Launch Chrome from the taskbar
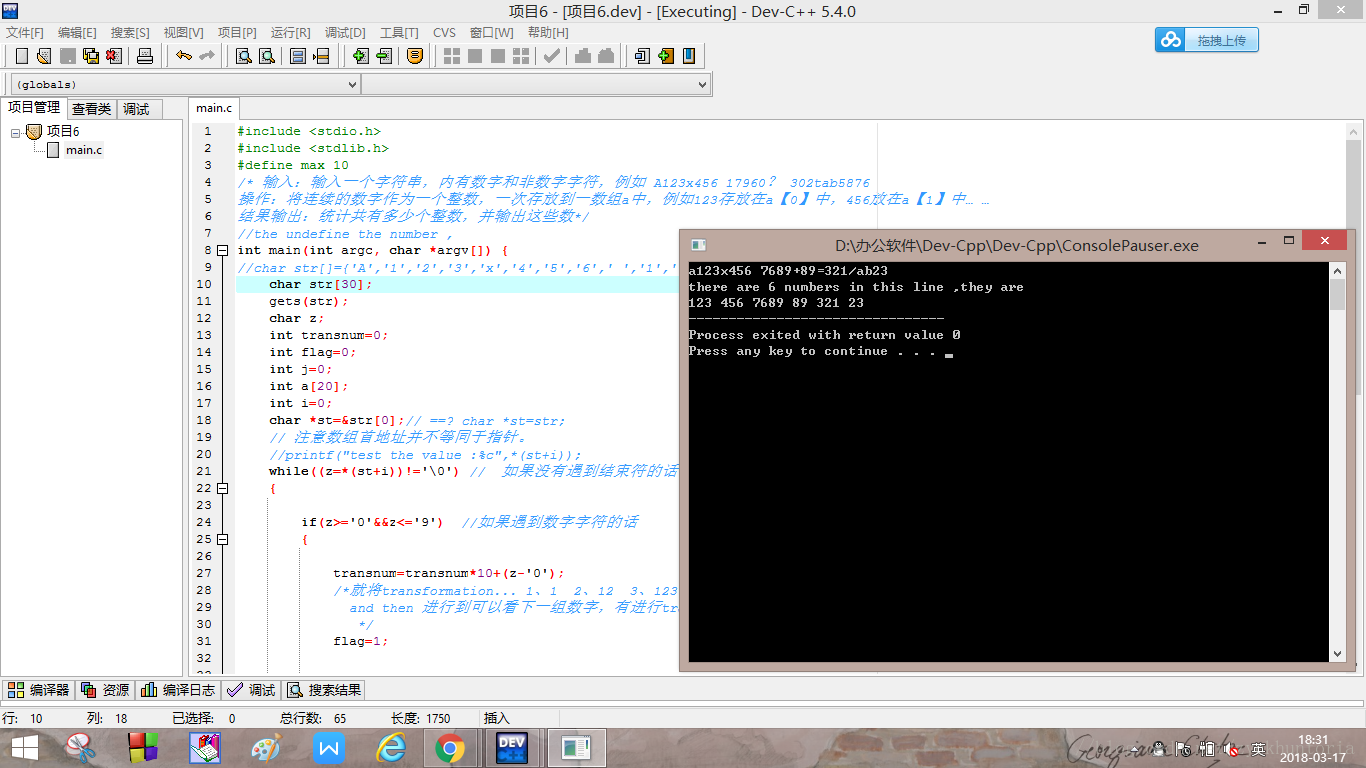1366x768 pixels. click(x=450, y=747)
